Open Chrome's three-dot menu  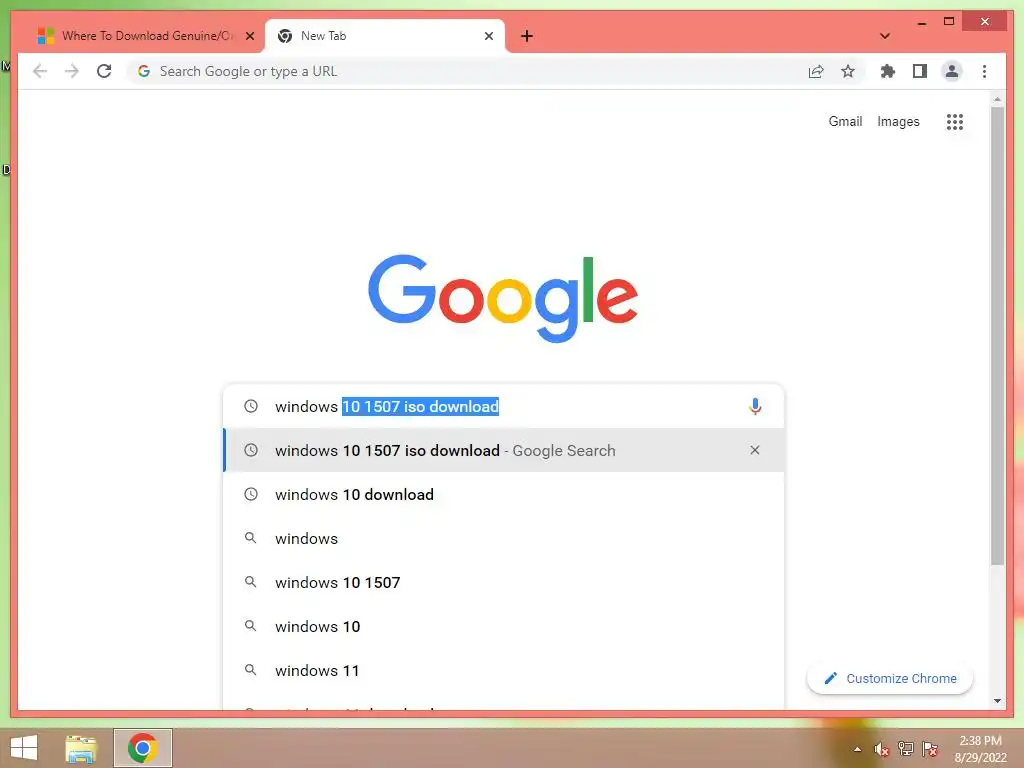pyautogui.click(x=984, y=71)
